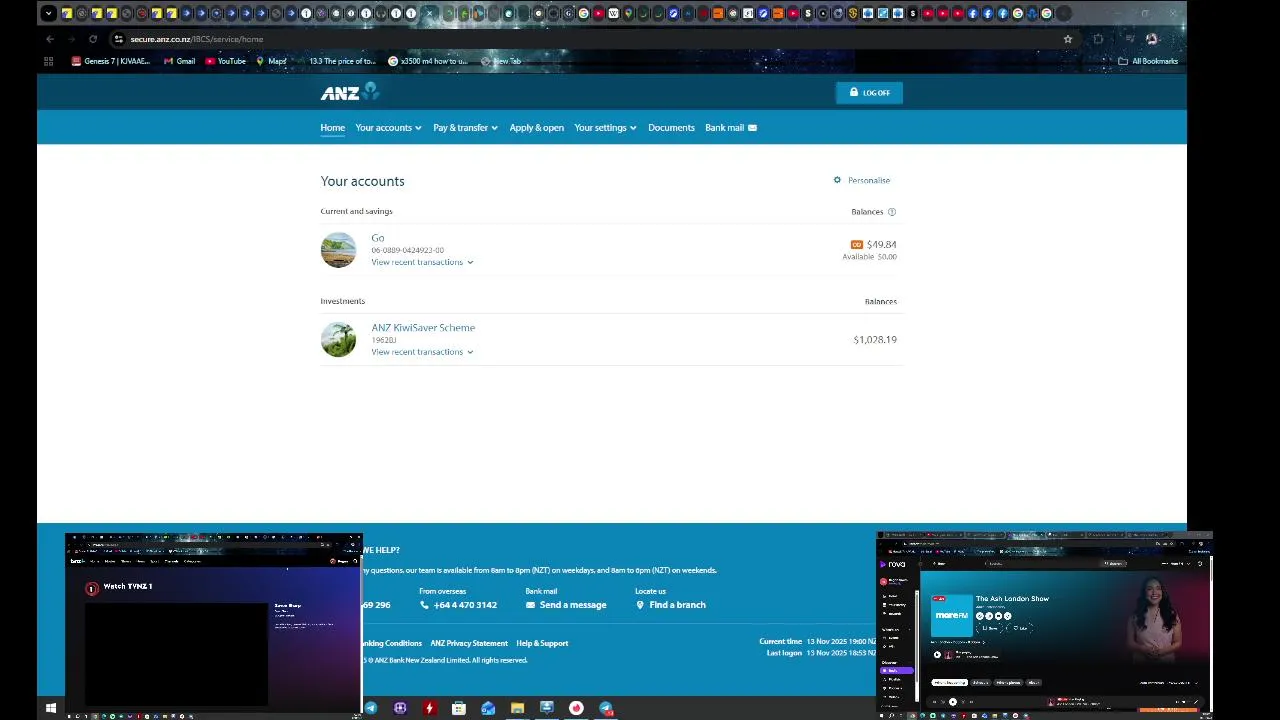Expand the Your settings menu
The height and width of the screenshot is (720, 1280).
[x=605, y=128]
